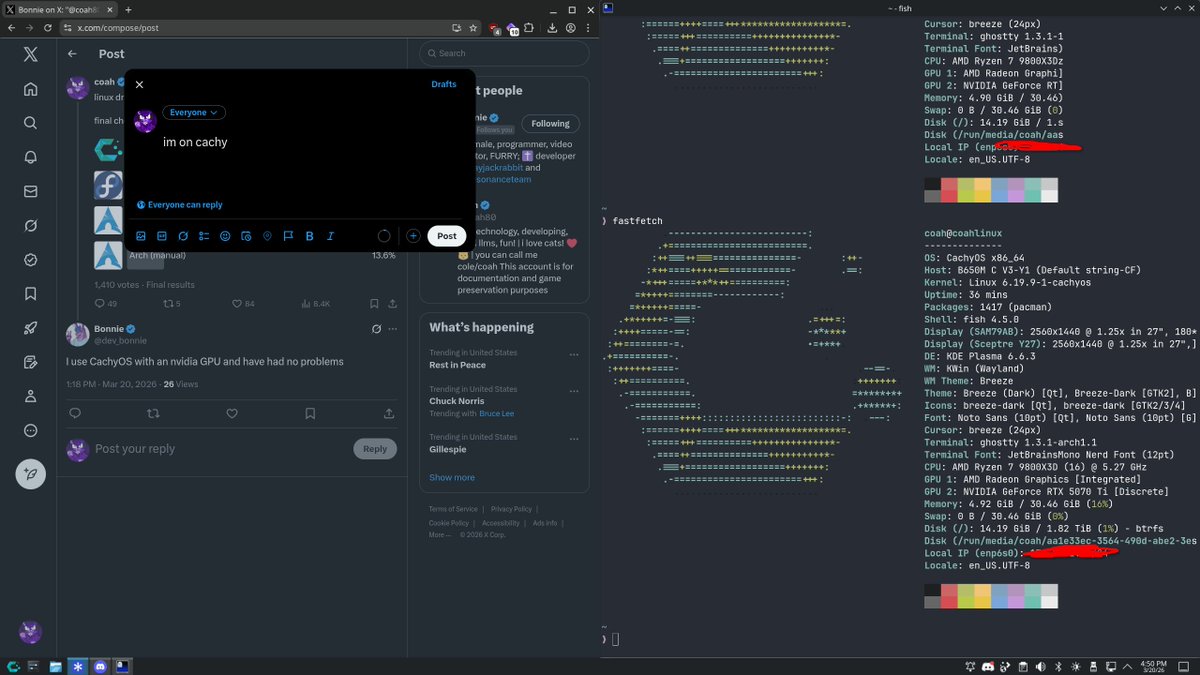Click the 'im on cachy' post text field

(196, 142)
